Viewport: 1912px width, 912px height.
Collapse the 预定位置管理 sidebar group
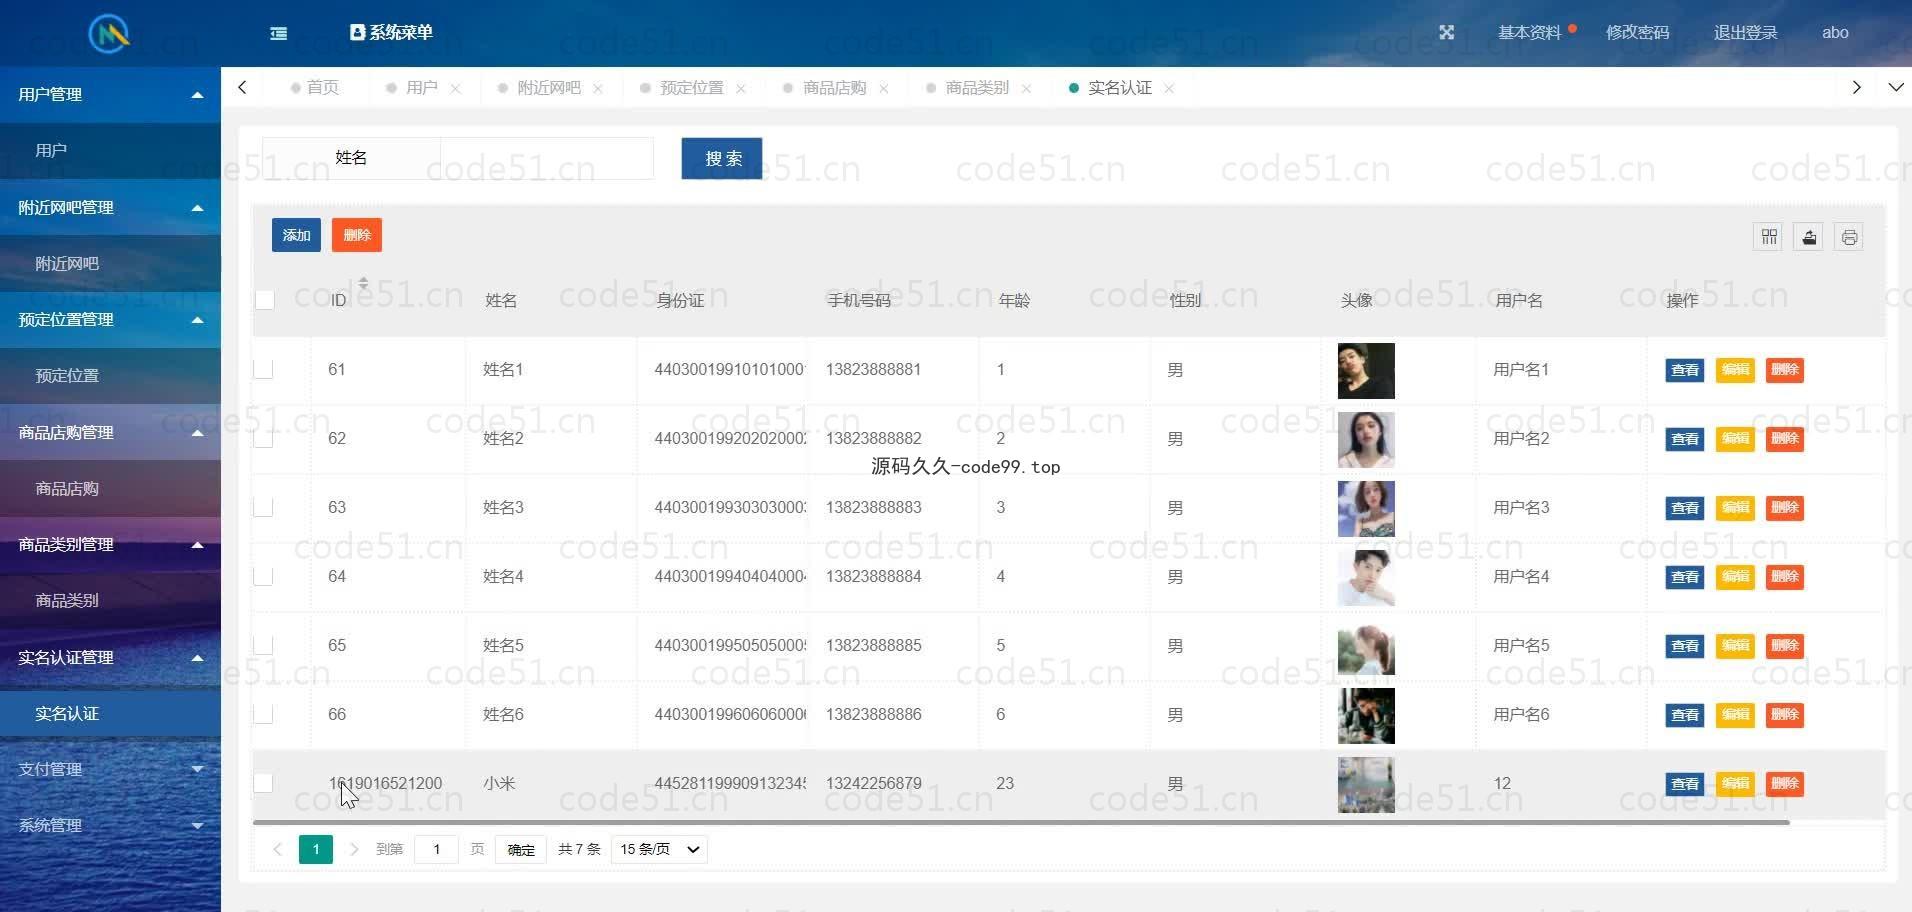tap(110, 319)
